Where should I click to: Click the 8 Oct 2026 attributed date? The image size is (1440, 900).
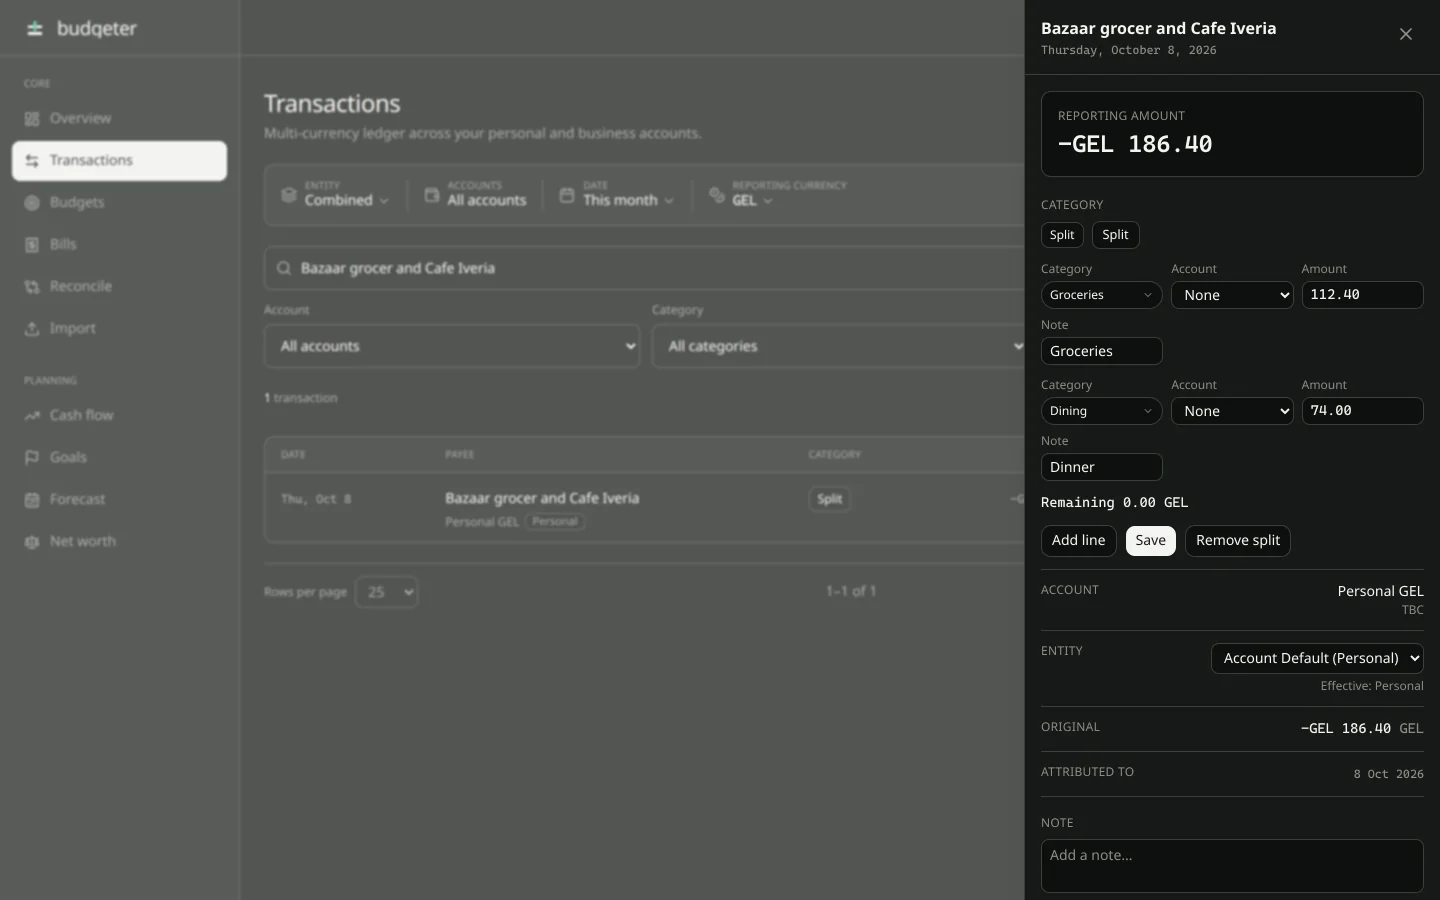click(x=1388, y=774)
